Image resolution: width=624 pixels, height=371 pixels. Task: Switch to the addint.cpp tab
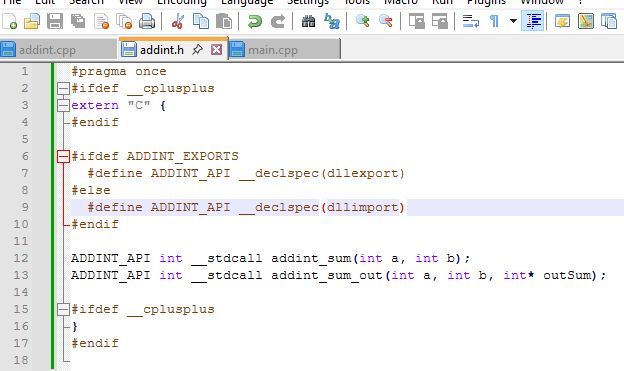[x=58, y=50]
